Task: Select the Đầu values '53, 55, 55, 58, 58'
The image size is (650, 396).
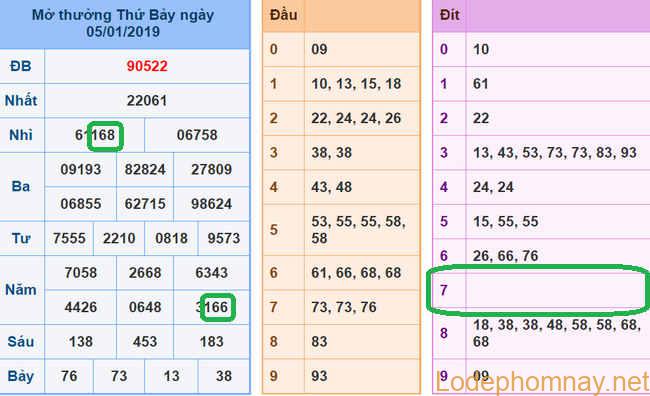Action: click(x=359, y=230)
